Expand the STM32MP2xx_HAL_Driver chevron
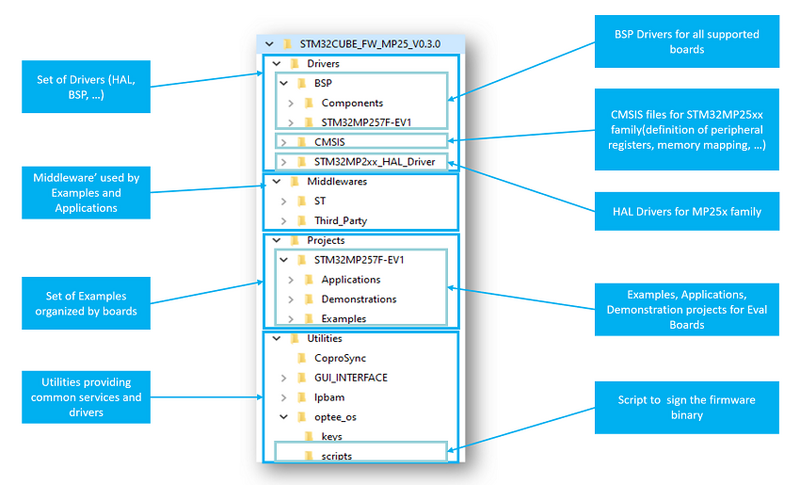The image size is (800, 485). (284, 162)
